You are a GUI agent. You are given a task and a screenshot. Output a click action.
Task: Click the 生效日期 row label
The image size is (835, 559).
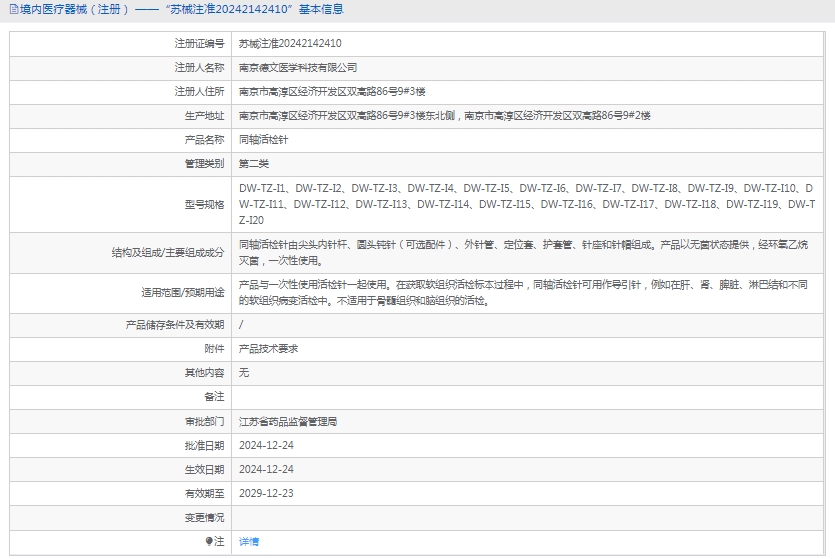point(204,469)
